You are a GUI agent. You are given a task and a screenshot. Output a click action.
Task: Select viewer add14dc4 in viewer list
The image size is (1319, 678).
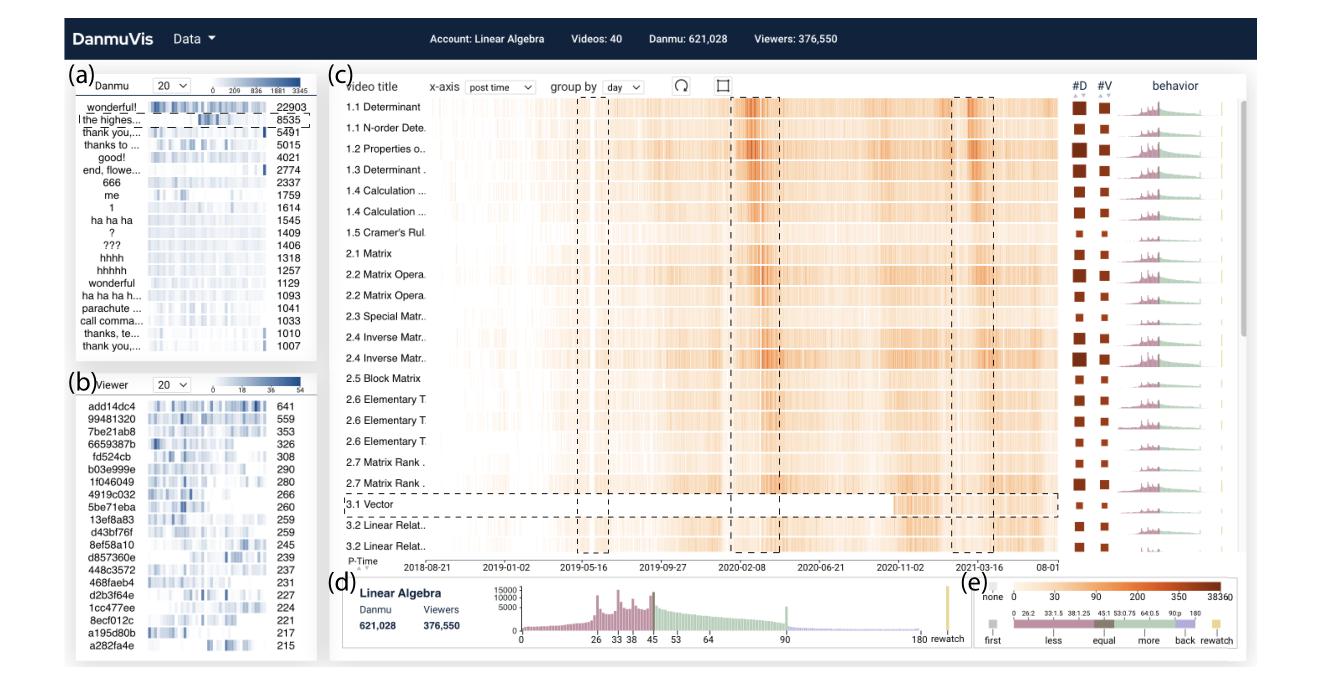coord(111,407)
